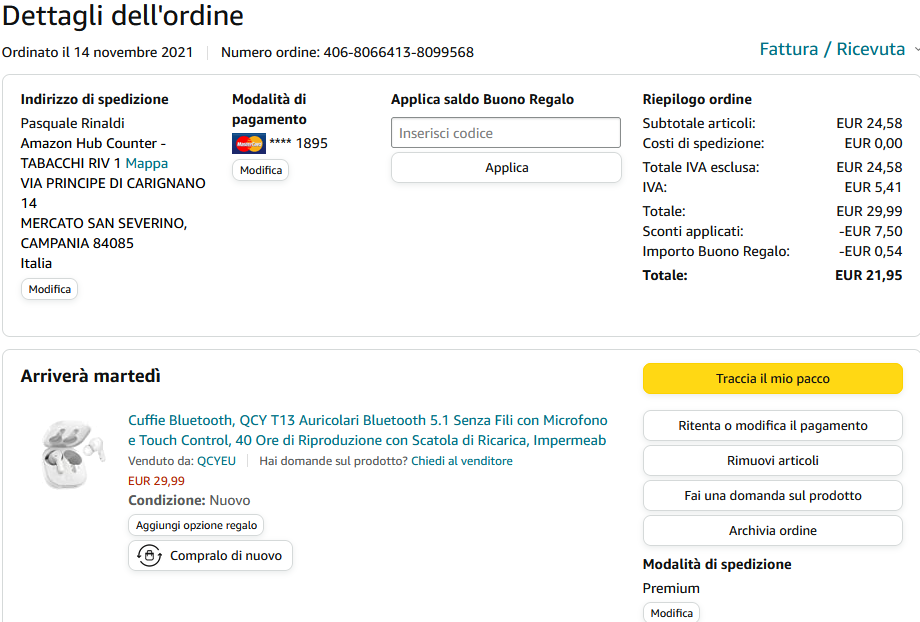Open the QCYEU seller link
The height and width of the screenshot is (622, 920).
(x=216, y=461)
